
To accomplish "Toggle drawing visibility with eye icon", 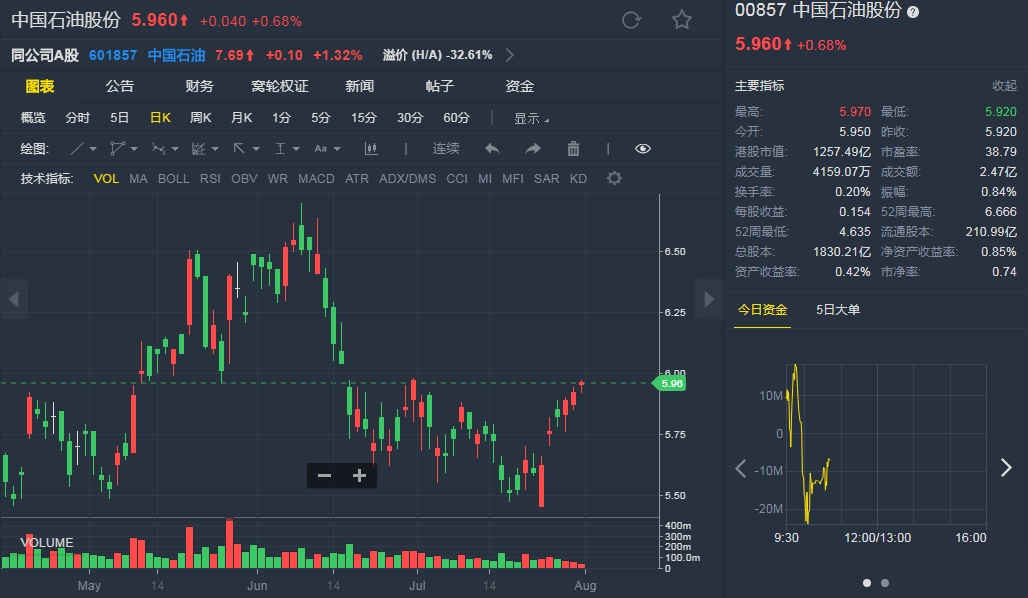I will tap(642, 149).
